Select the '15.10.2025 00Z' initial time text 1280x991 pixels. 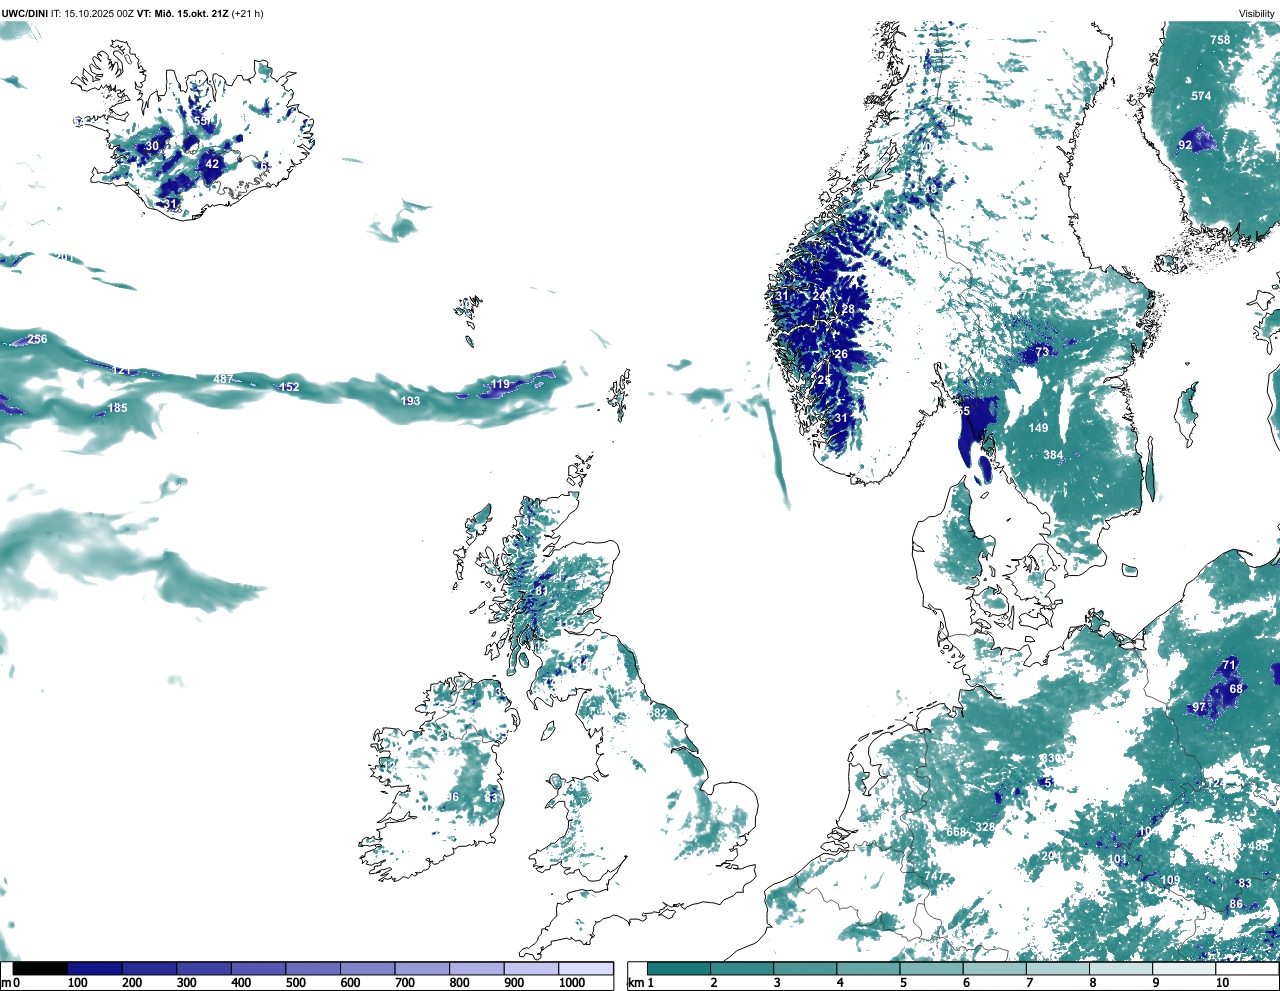[x=99, y=14]
